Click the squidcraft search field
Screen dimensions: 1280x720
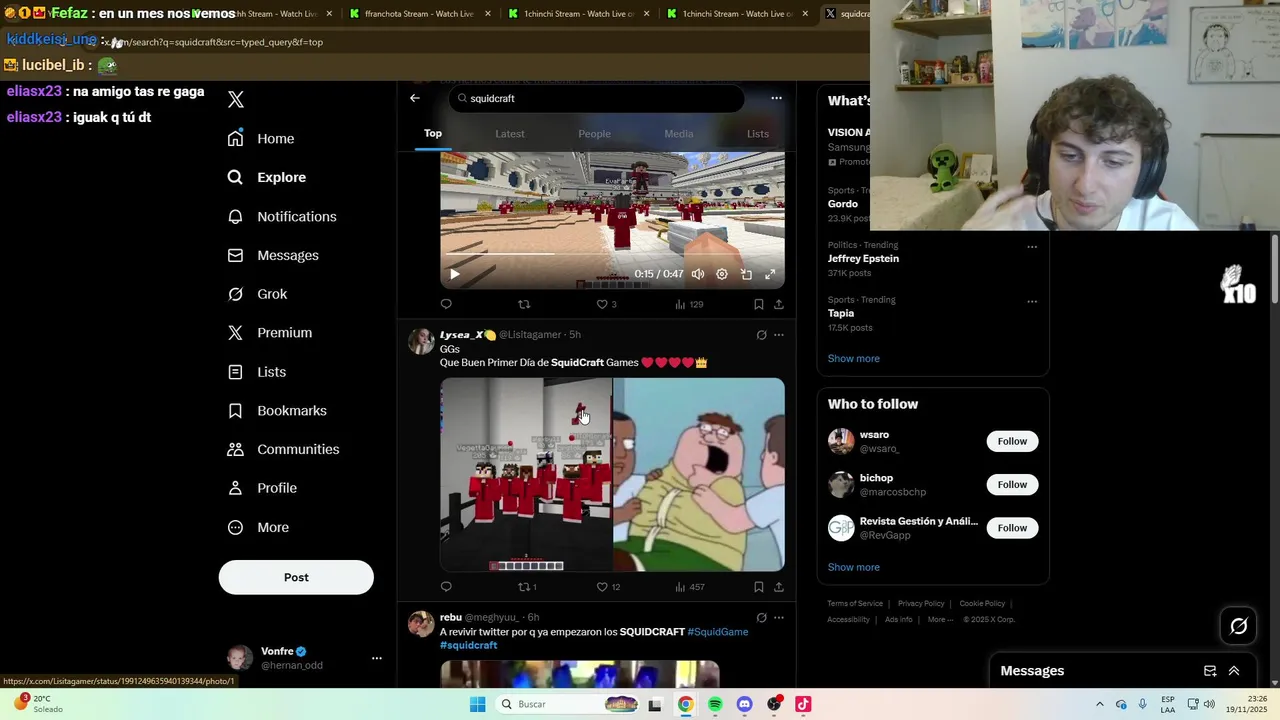tap(597, 98)
